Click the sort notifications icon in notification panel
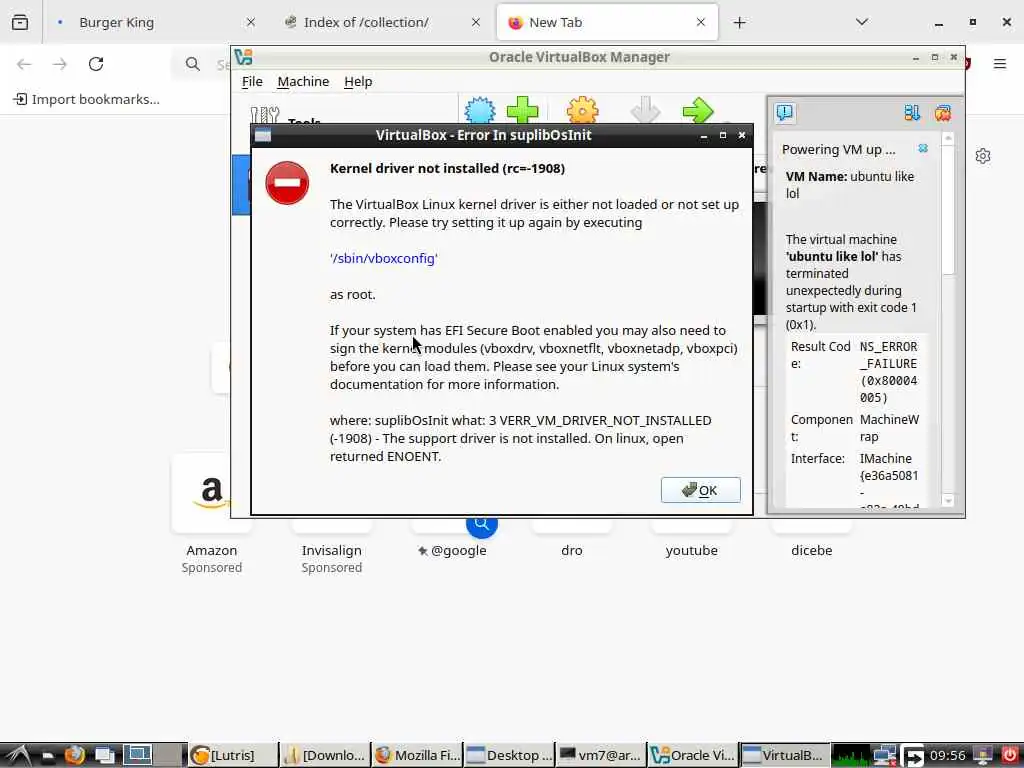 (x=912, y=113)
